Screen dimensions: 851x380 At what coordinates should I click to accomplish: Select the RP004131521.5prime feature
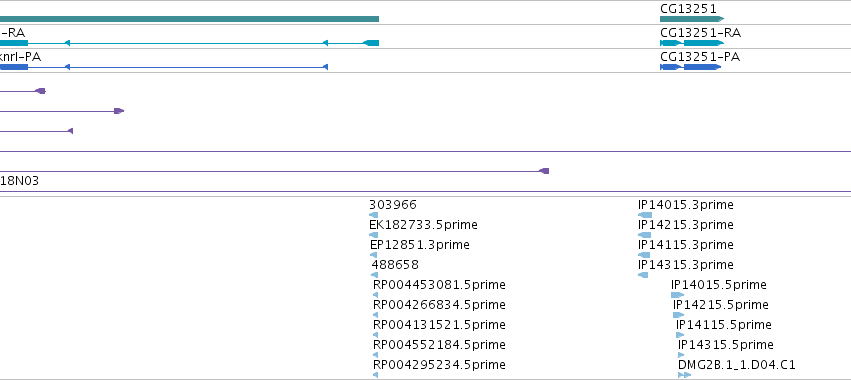tap(439, 325)
